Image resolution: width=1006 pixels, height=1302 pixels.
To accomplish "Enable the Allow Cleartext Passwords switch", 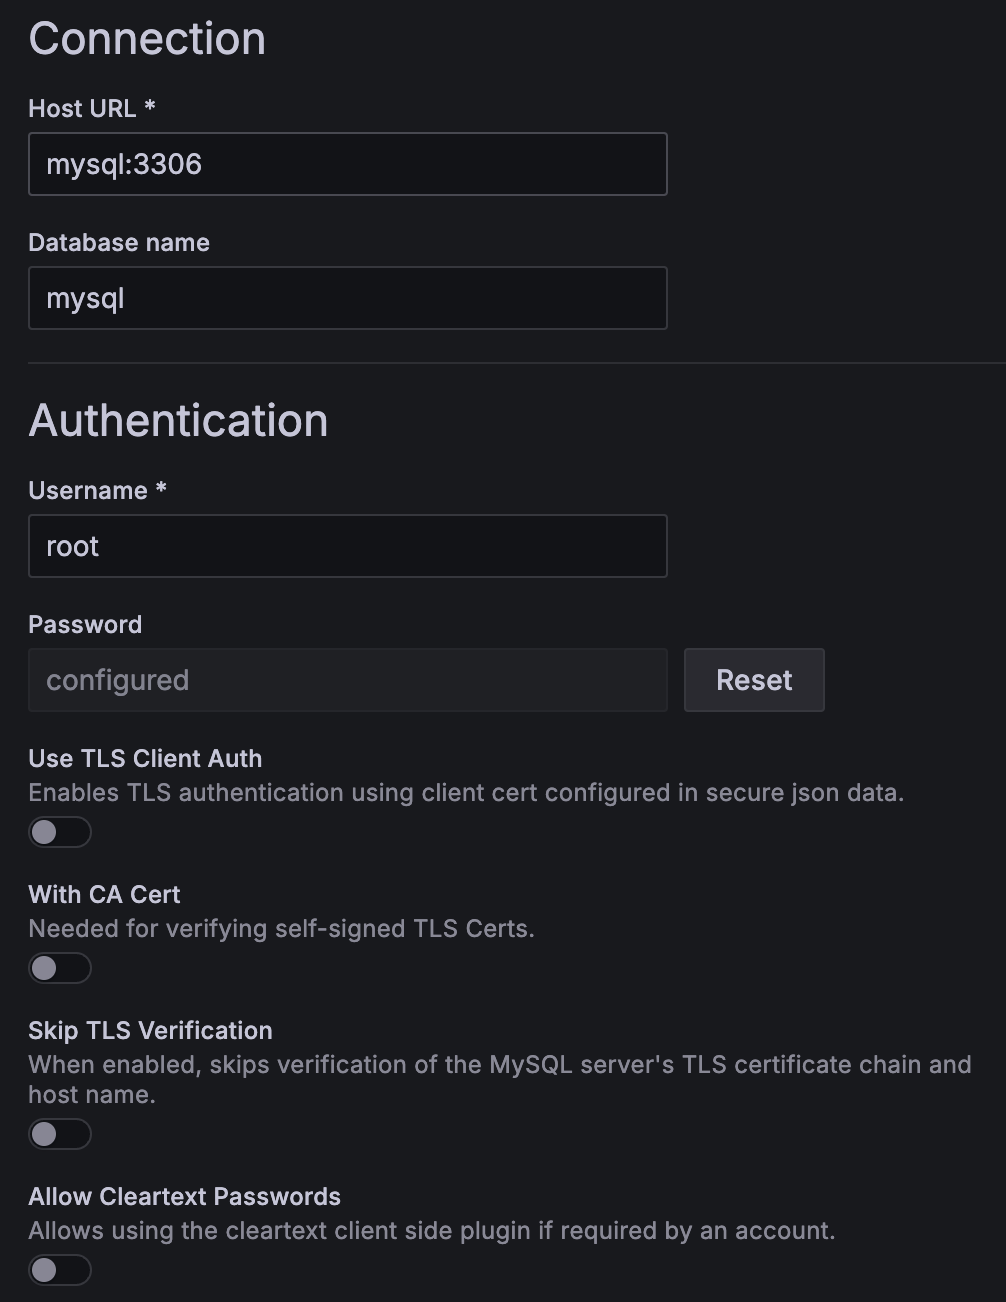I will (60, 1270).
